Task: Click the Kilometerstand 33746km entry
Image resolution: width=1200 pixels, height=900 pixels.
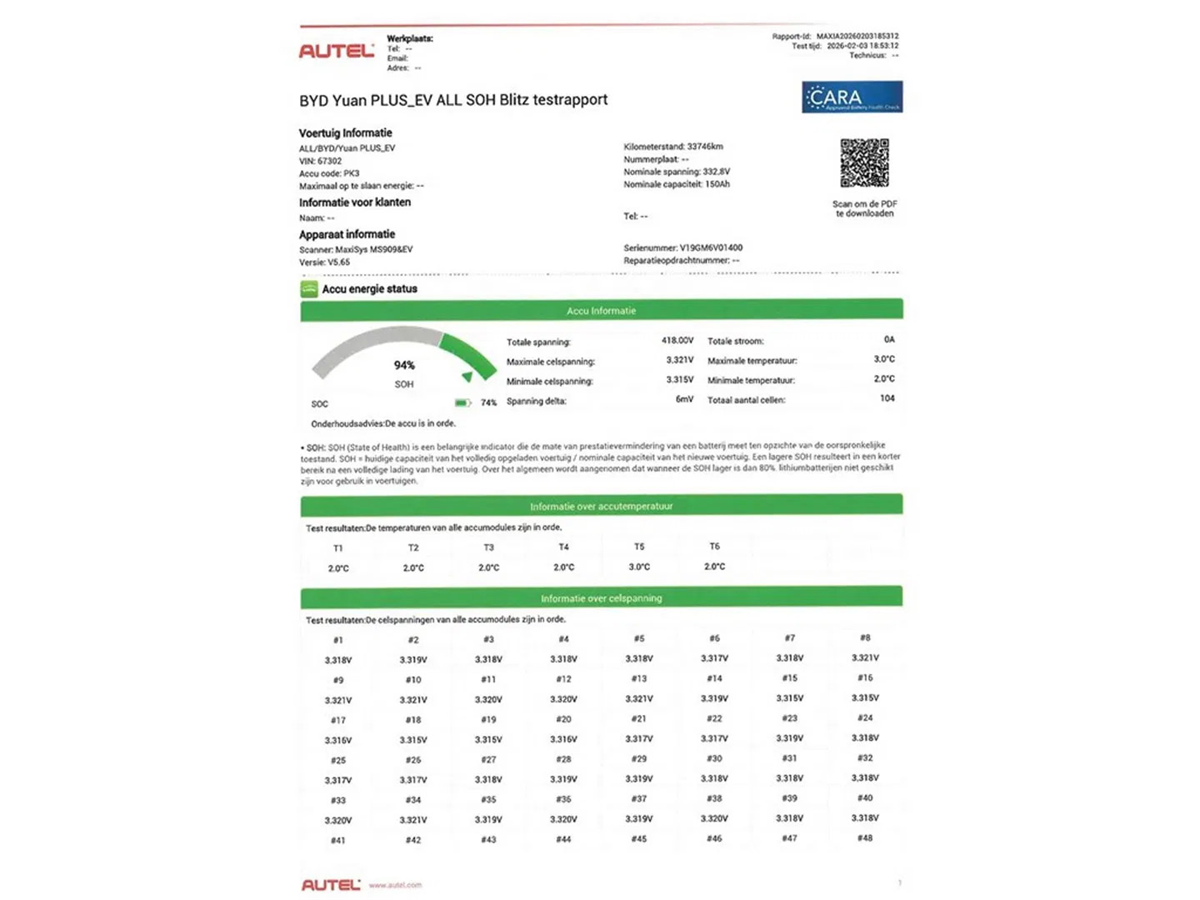Action: (672, 147)
